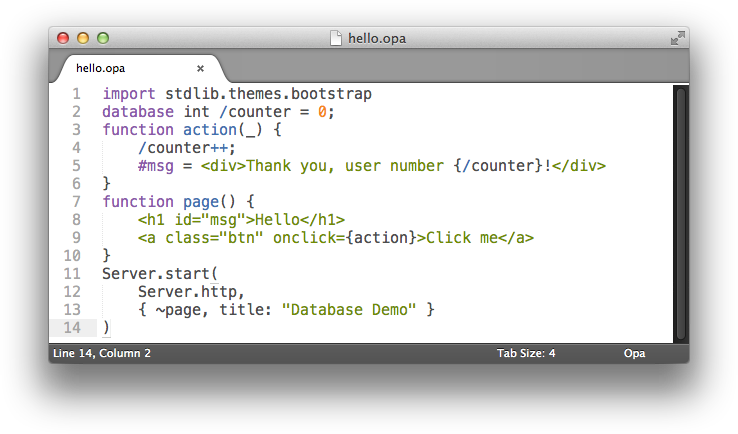Open the Opa syntax selector in status bar
The height and width of the screenshot is (434, 738).
[634, 353]
